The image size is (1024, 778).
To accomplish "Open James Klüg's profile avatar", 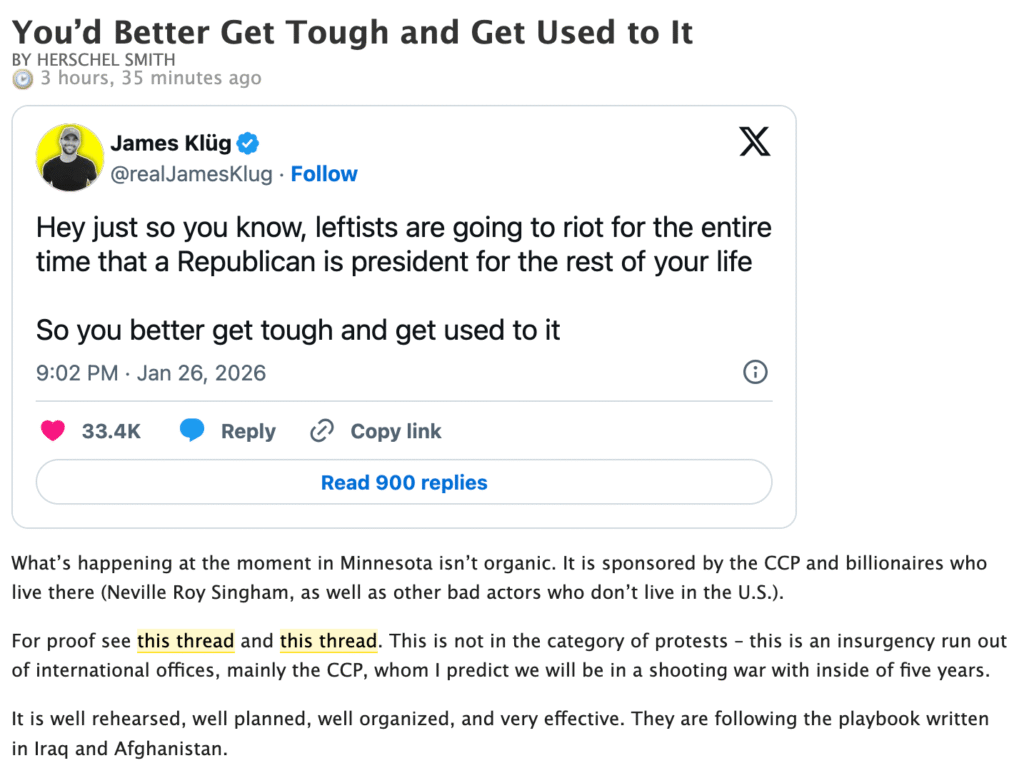I will point(70,157).
